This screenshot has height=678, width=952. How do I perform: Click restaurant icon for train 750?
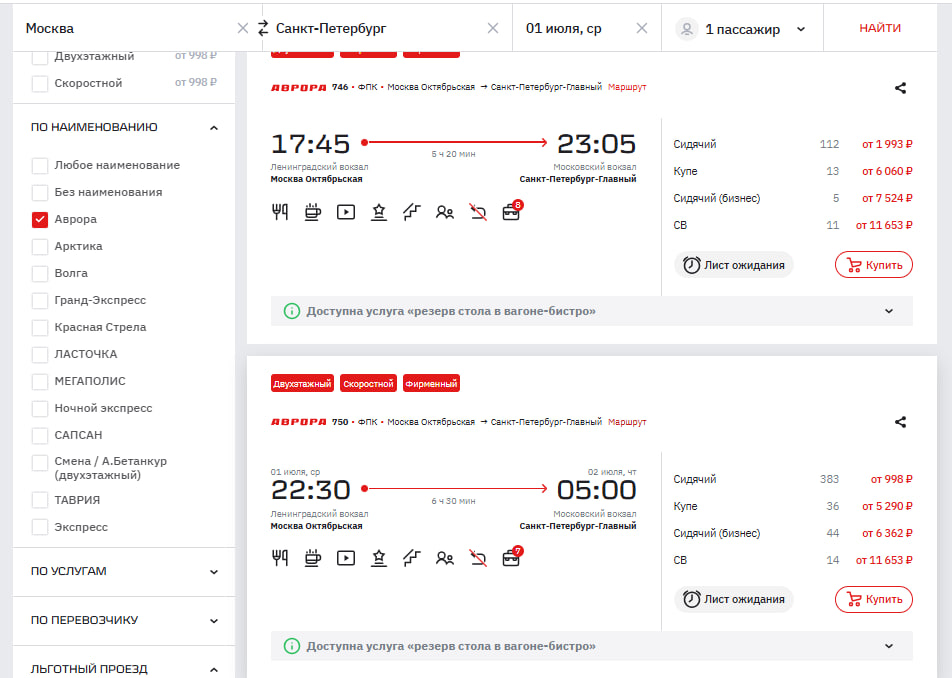click(280, 558)
